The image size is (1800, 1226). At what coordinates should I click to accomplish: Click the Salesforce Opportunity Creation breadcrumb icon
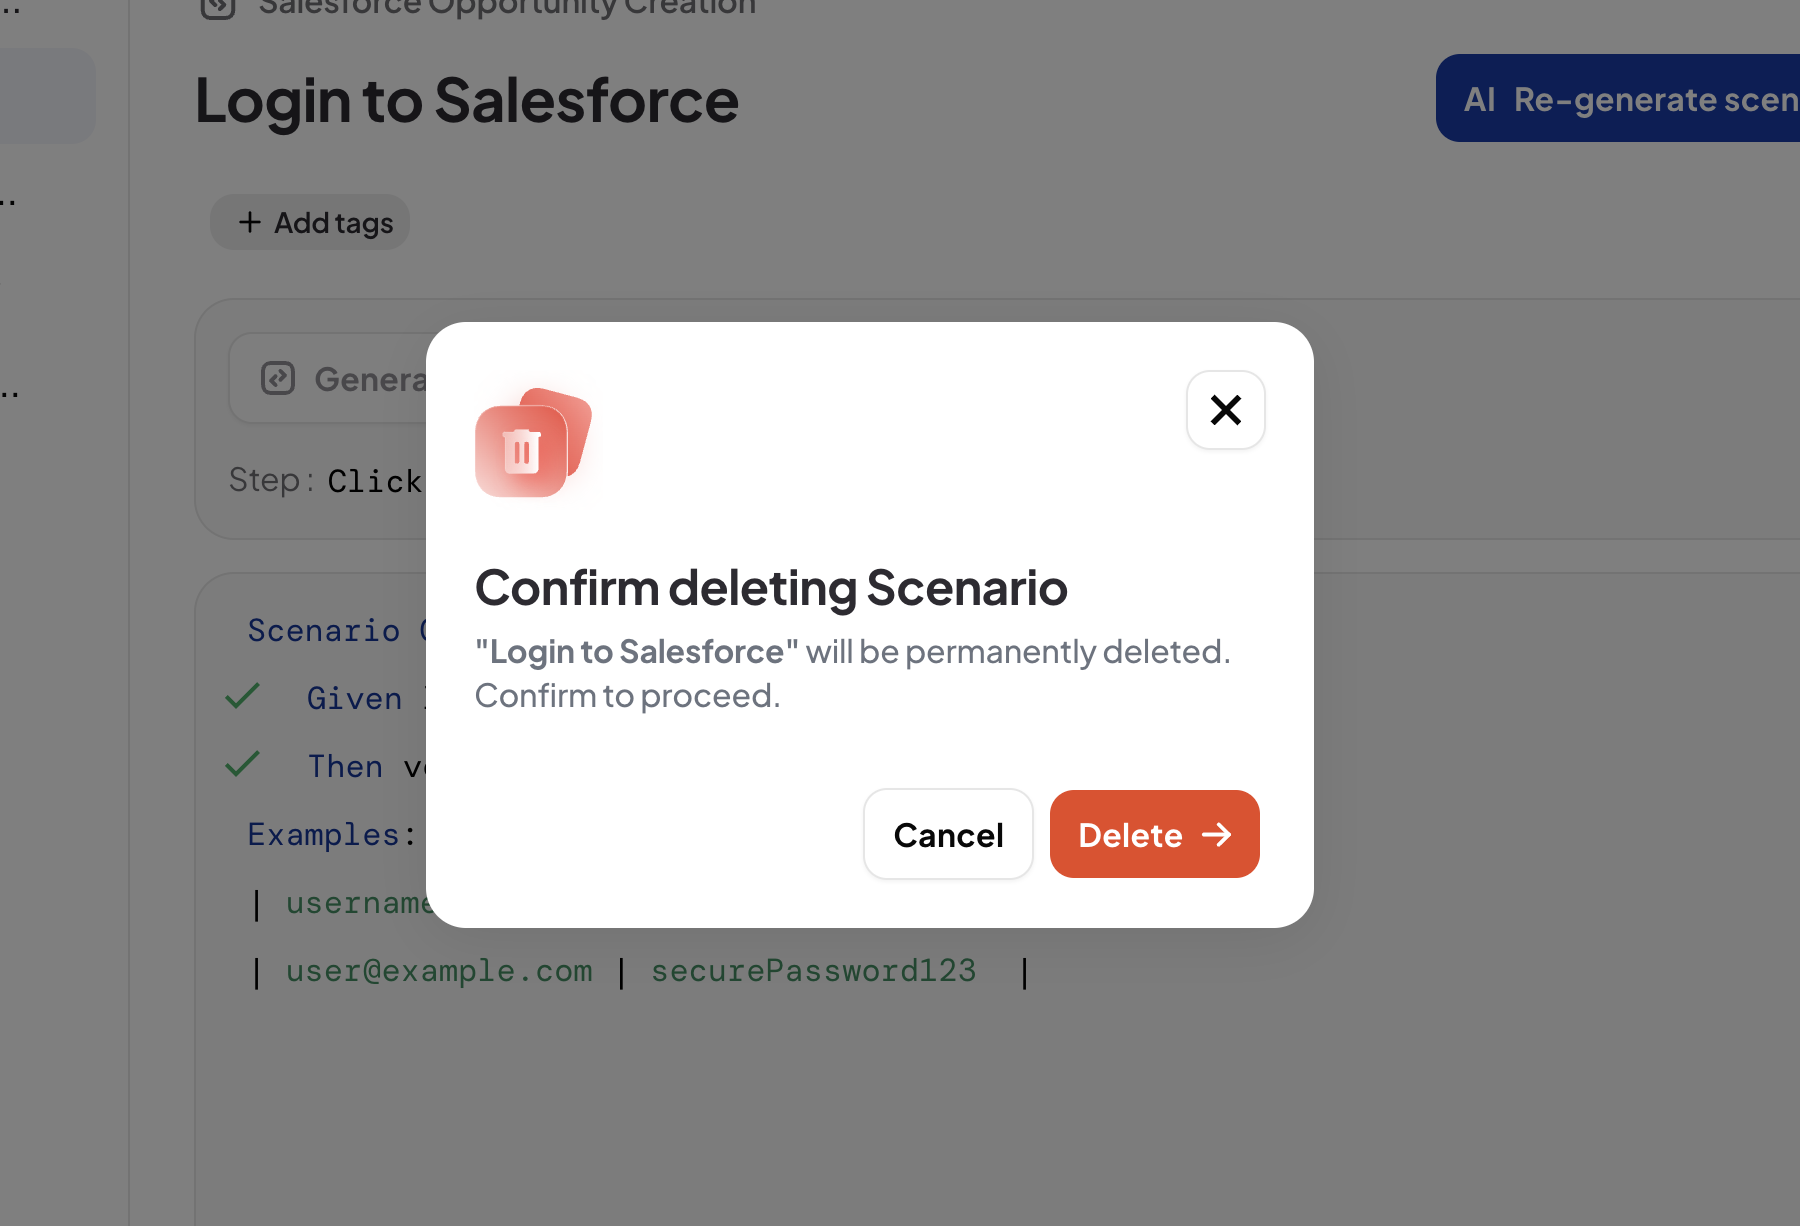(218, 8)
